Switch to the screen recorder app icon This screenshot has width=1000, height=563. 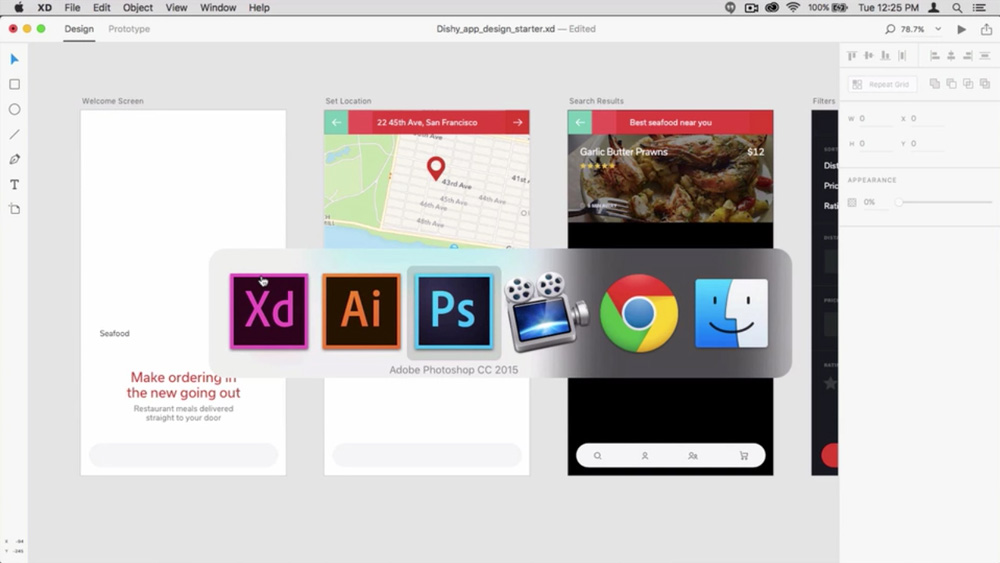[x=547, y=312]
